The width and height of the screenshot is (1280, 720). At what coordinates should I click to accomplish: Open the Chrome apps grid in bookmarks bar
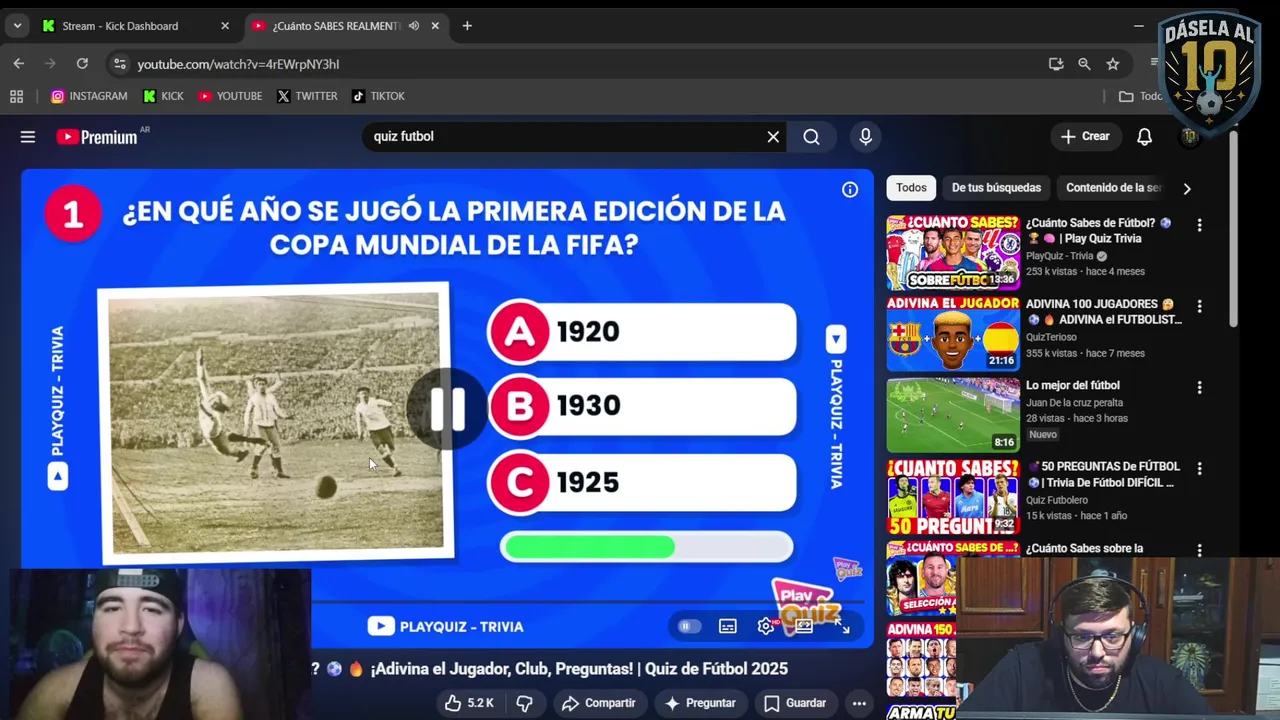(x=16, y=96)
